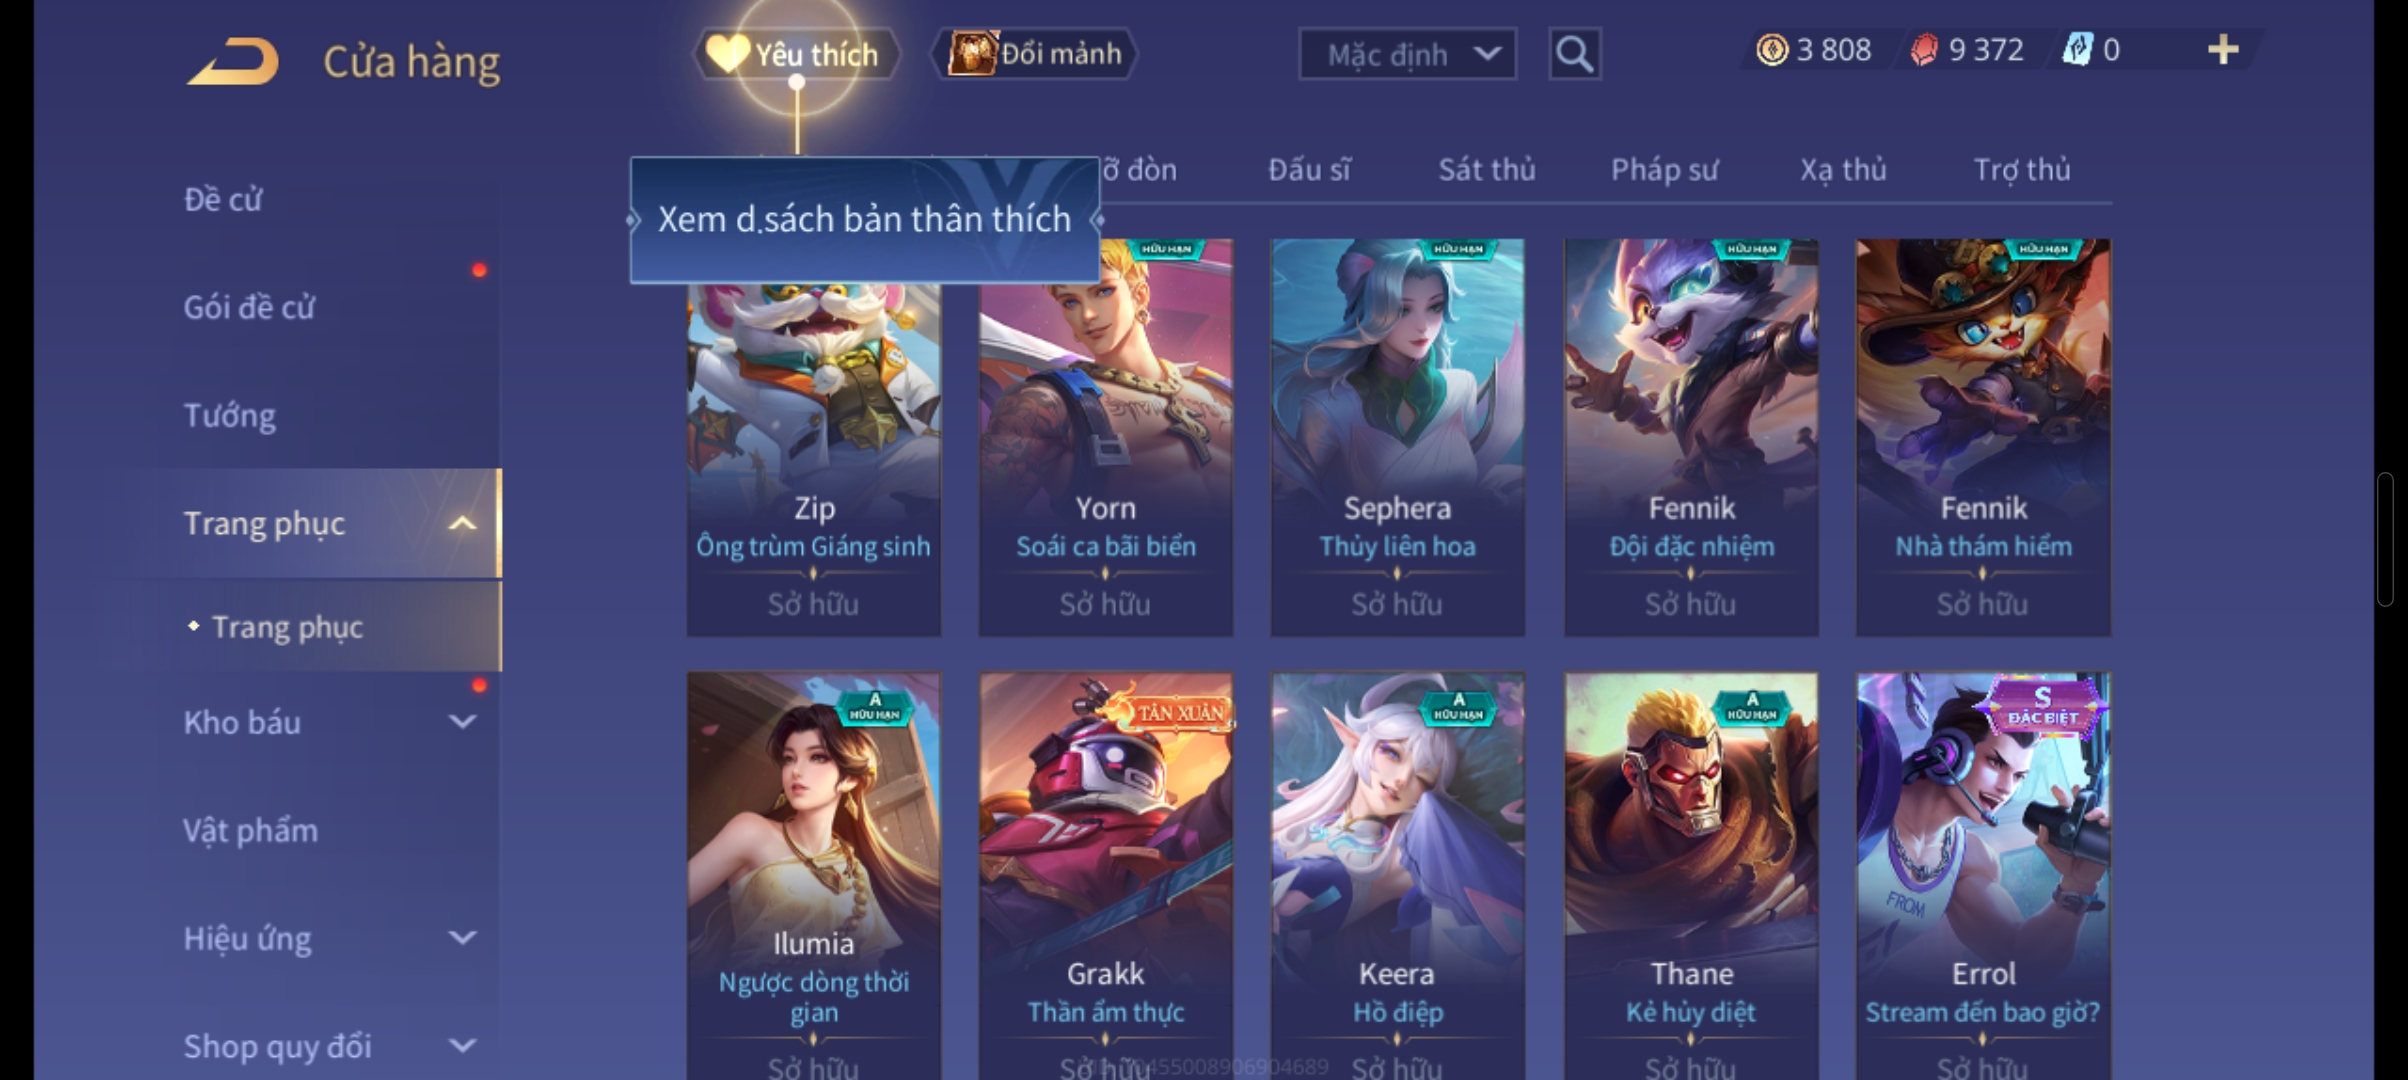The height and width of the screenshot is (1080, 2408).
Task: Click the gold coin currency icon
Action: (1772, 50)
